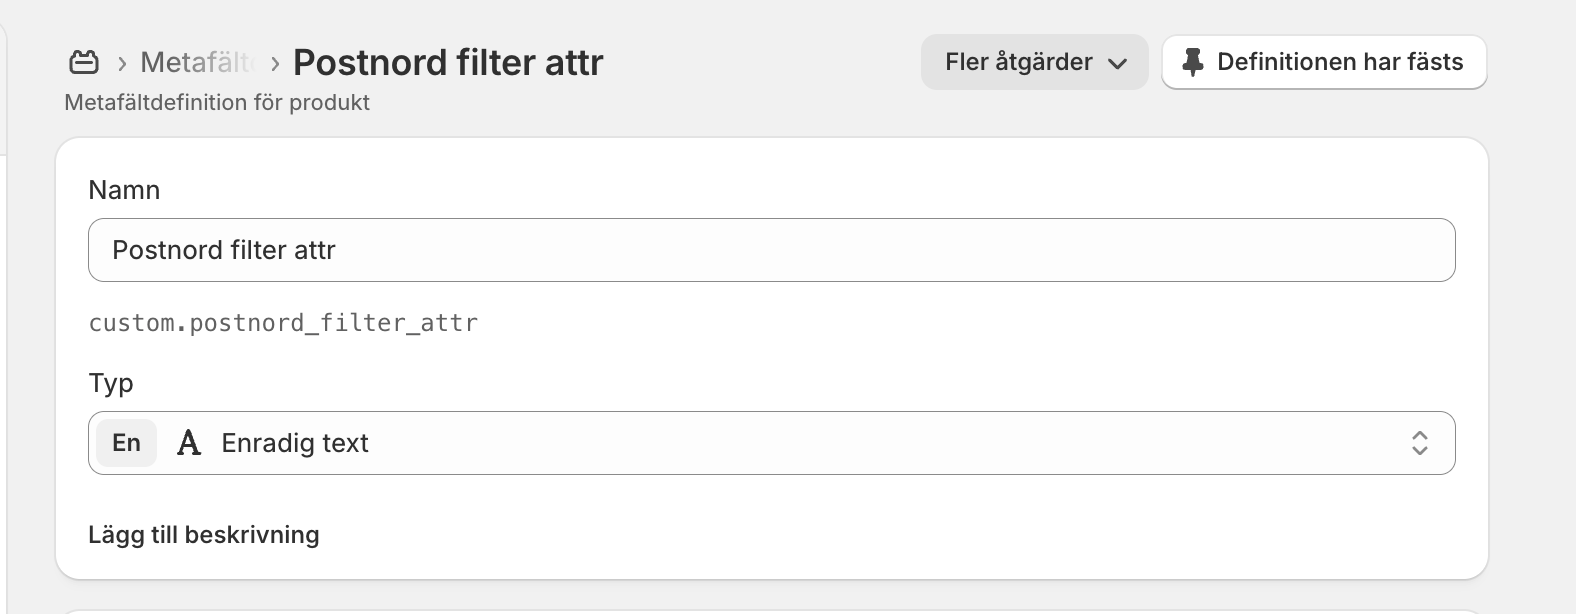
Task: Click the "En" badge in Typ field
Action: [127, 443]
